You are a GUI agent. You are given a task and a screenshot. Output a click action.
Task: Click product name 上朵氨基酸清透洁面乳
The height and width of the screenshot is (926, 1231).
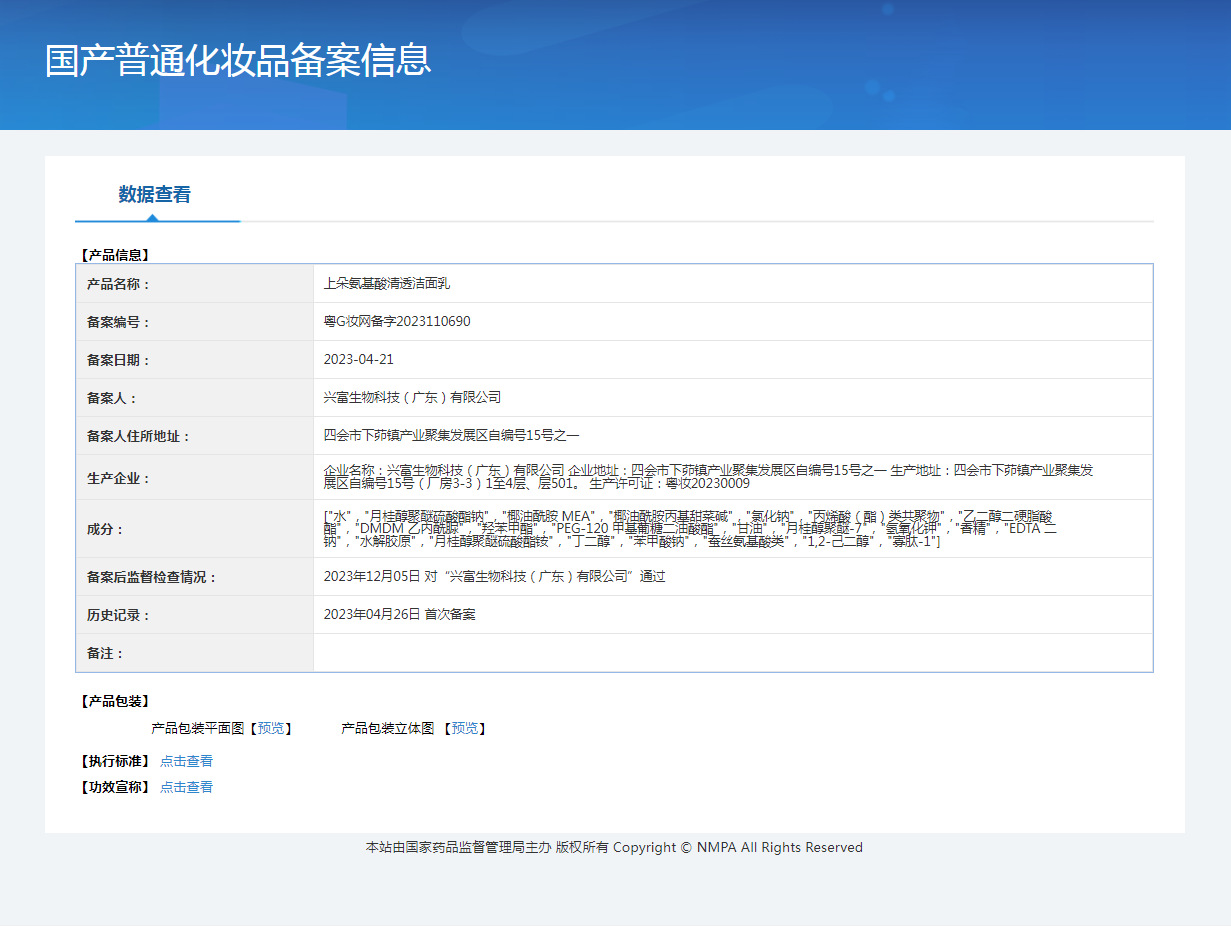point(387,283)
